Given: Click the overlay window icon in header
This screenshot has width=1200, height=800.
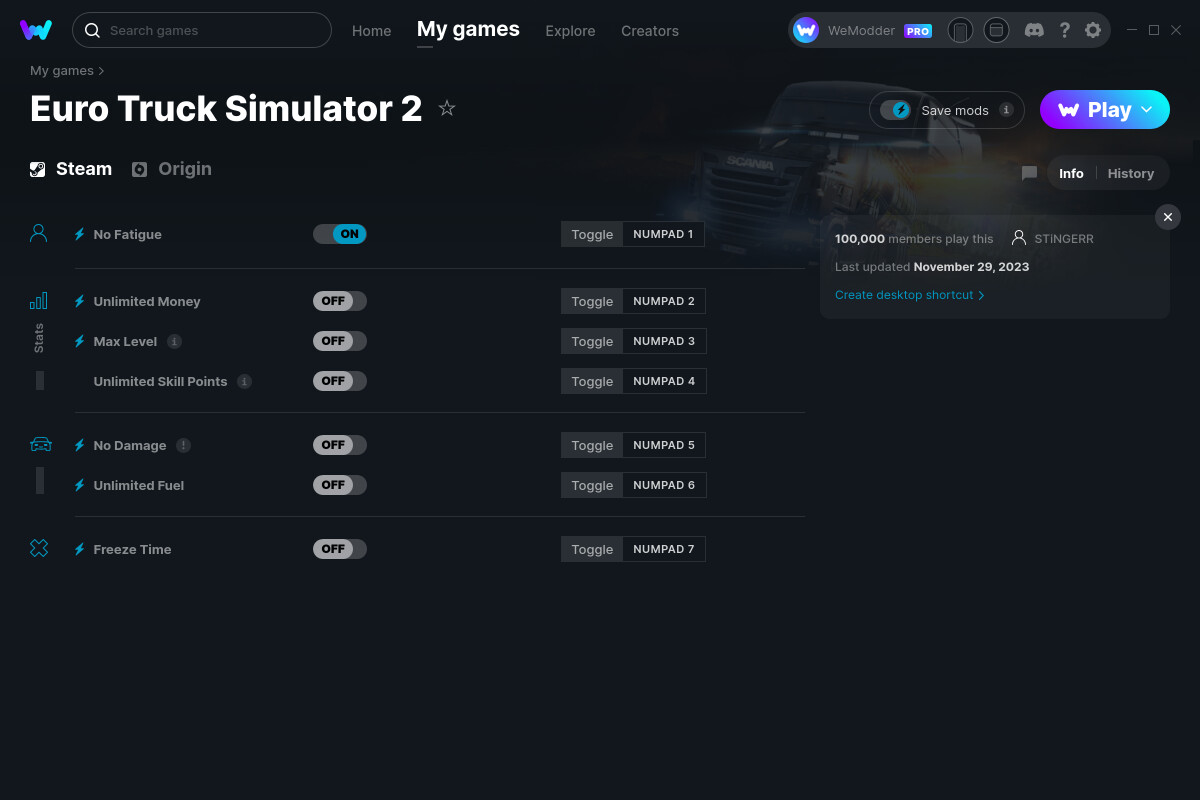Looking at the screenshot, I should 996,30.
